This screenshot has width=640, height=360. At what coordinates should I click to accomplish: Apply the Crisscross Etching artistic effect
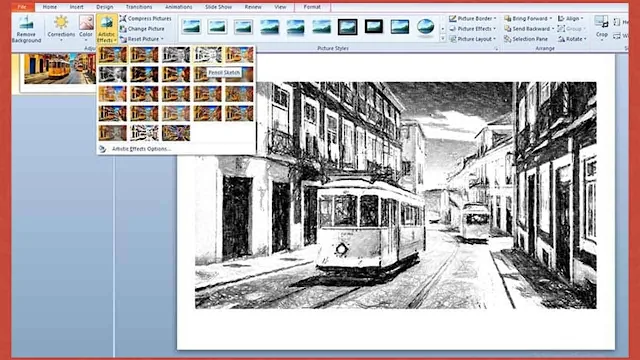[176, 113]
